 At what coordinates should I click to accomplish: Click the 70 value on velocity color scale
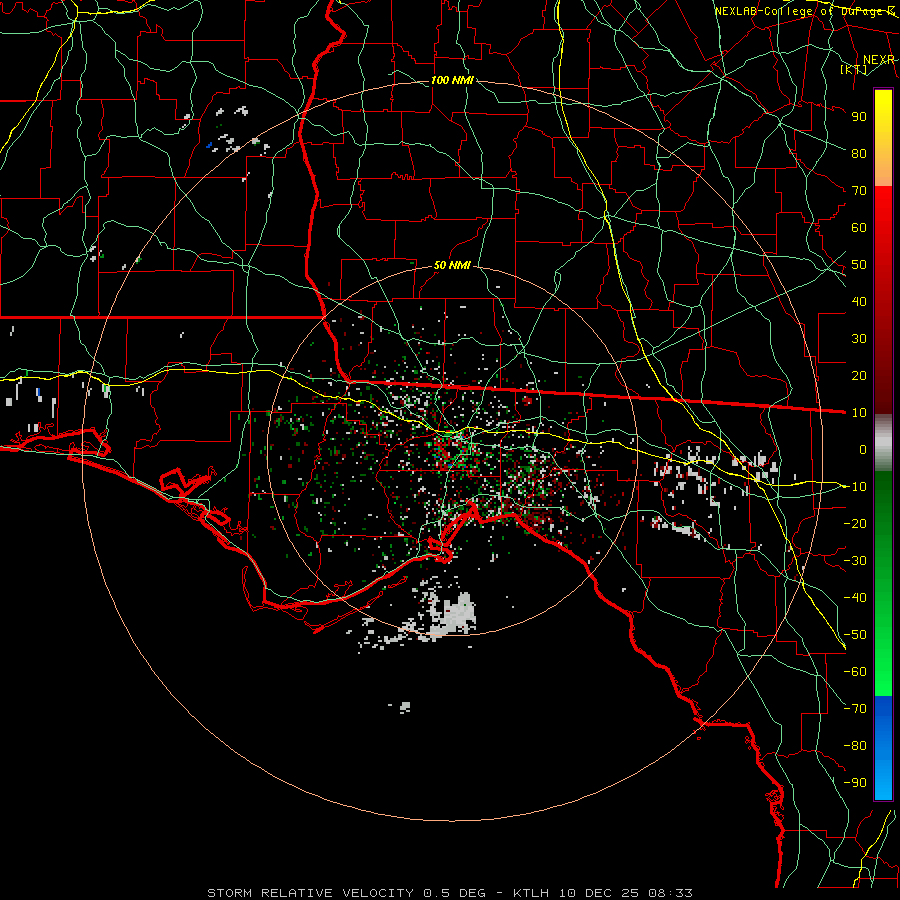[859, 191]
